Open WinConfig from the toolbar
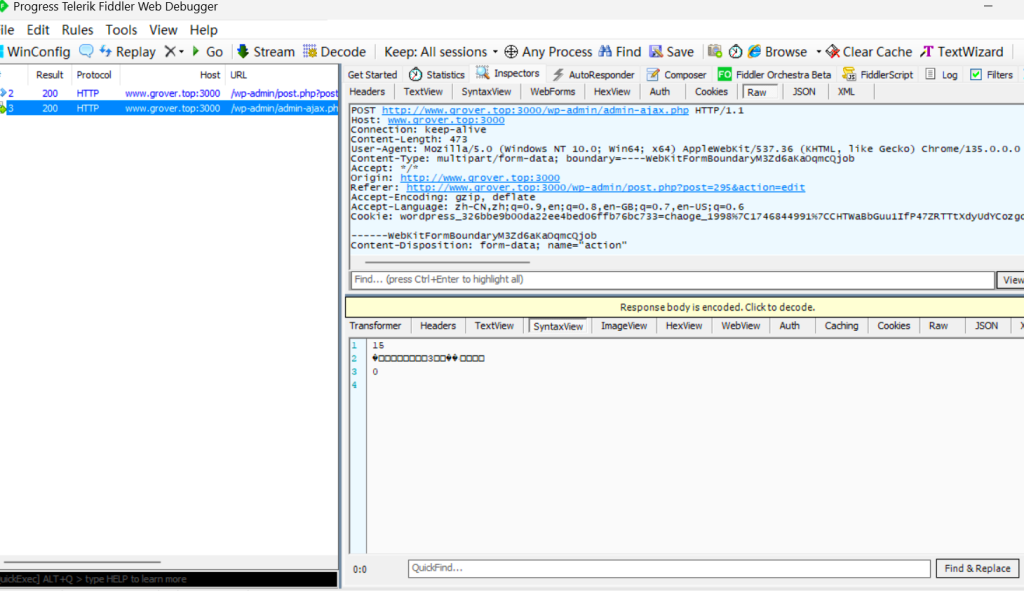The height and width of the screenshot is (591, 1024). click(35, 52)
